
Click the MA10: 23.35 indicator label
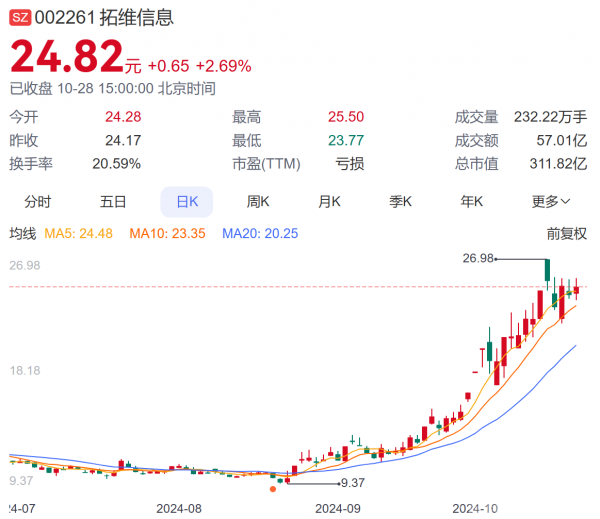(x=167, y=233)
